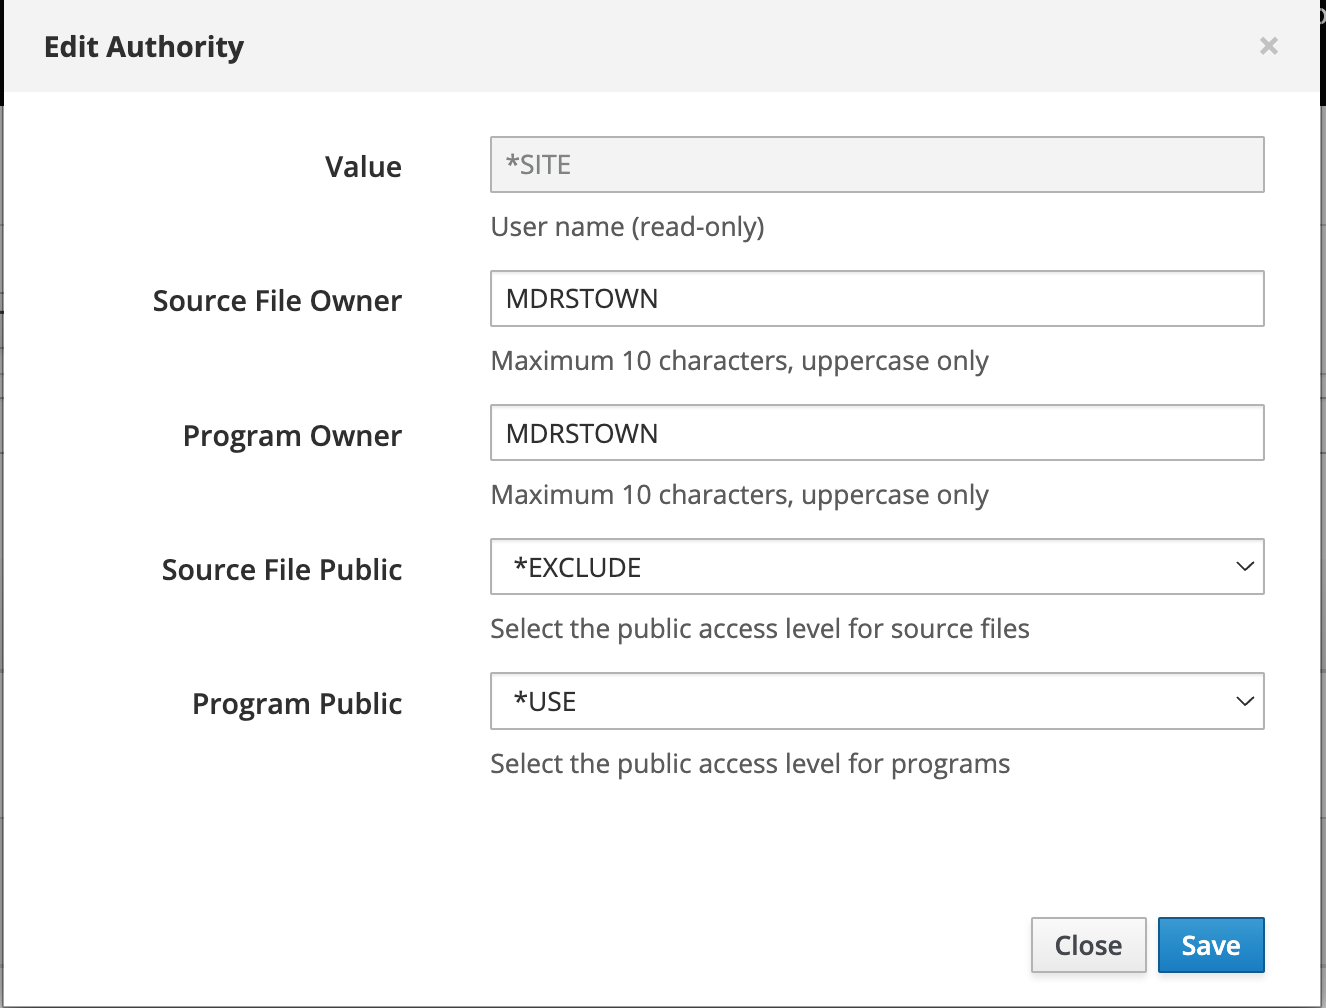Screen dimensions: 1326x1008
Task: Click the chevron arrow beside *USE
Action: [x=1244, y=701]
